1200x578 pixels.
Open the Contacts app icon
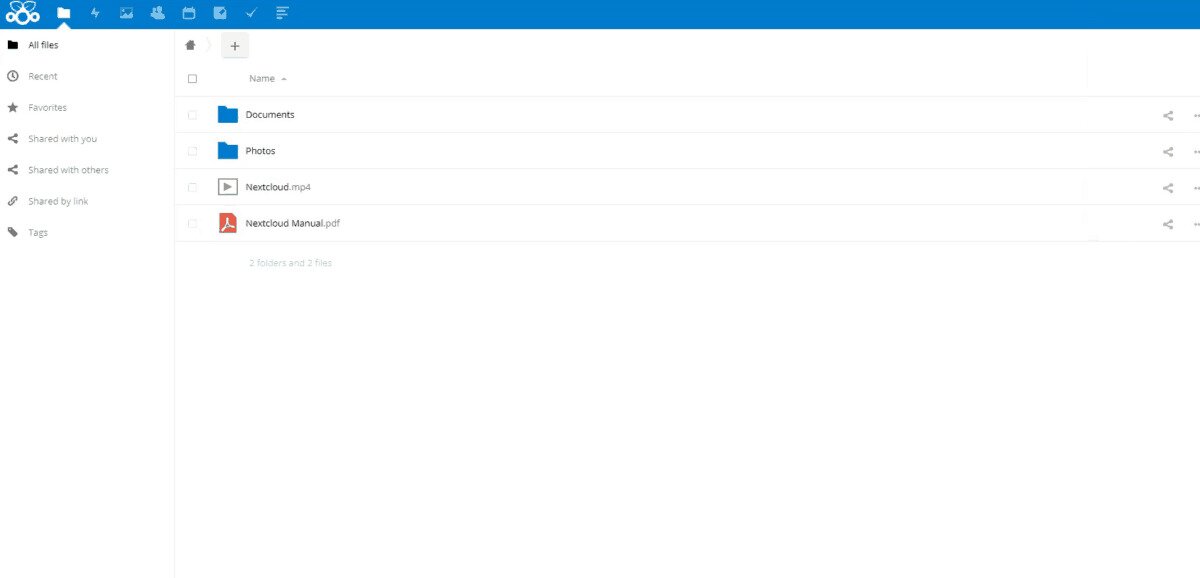click(x=157, y=13)
